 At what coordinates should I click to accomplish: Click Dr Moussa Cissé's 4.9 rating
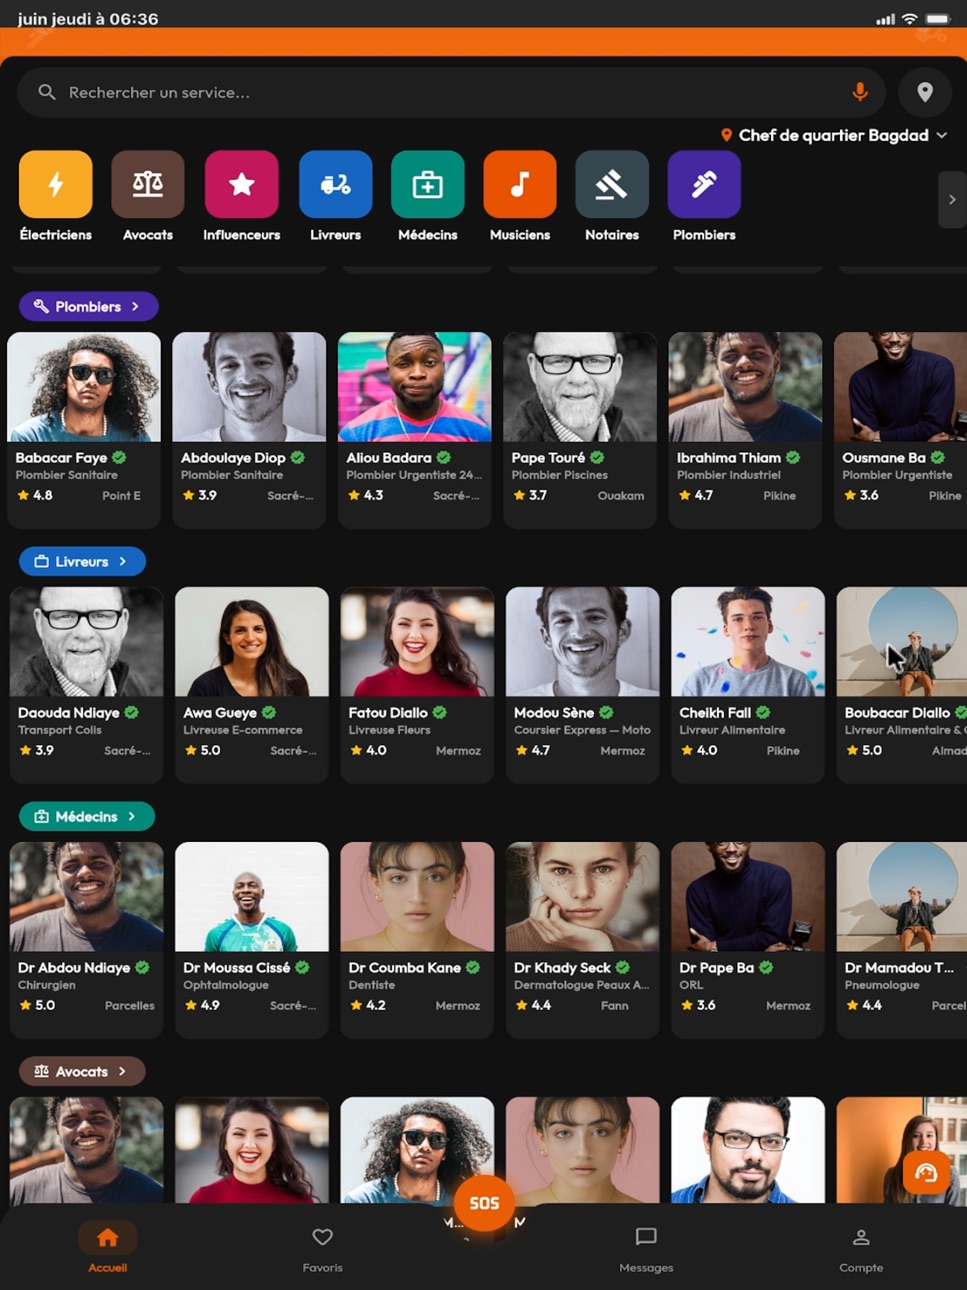(x=202, y=1005)
